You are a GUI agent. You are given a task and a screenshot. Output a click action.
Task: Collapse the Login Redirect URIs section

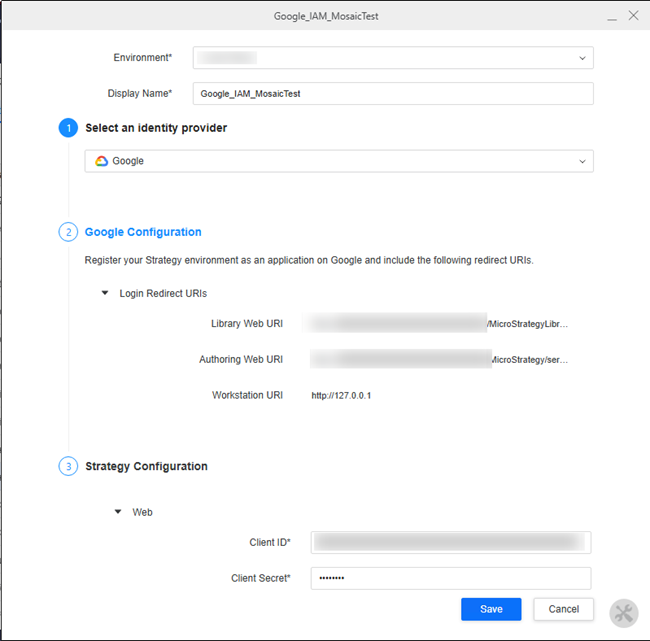tap(106, 294)
